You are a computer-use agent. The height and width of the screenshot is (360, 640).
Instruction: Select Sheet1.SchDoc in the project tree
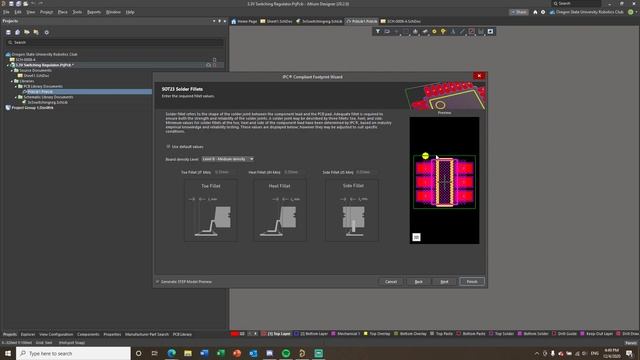33,76
